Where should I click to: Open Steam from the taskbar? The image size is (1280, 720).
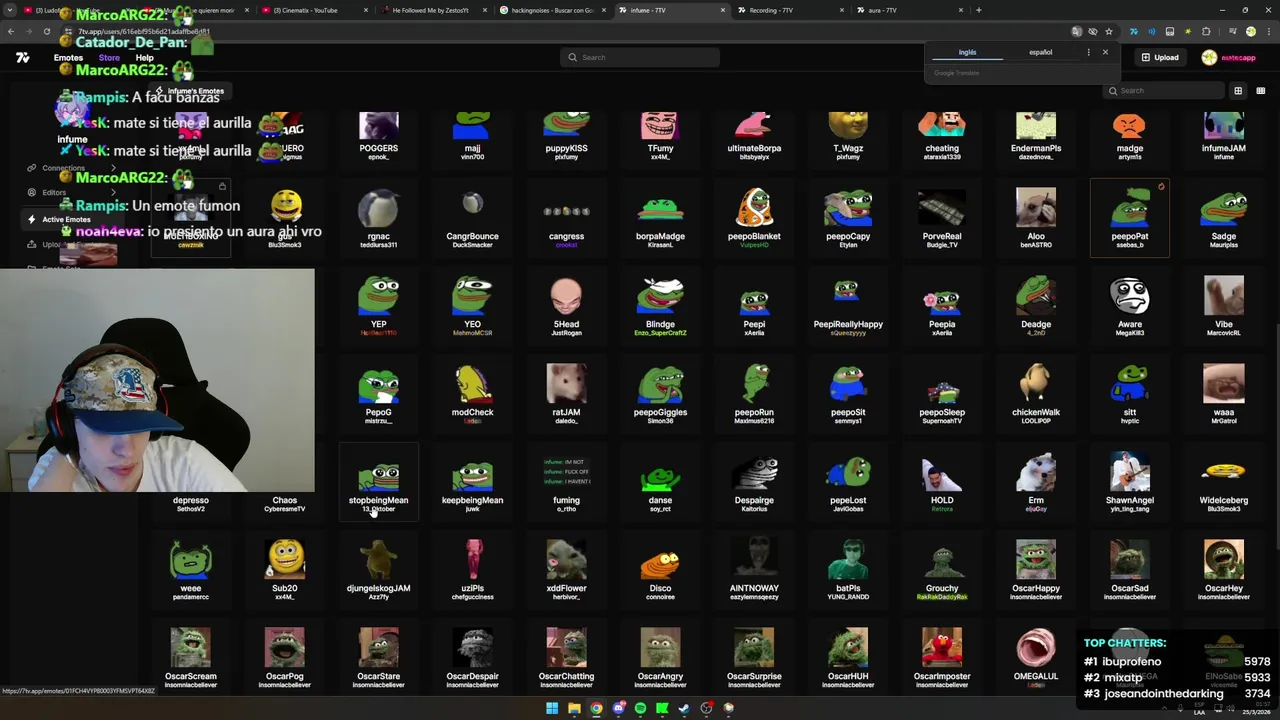[x=684, y=708]
